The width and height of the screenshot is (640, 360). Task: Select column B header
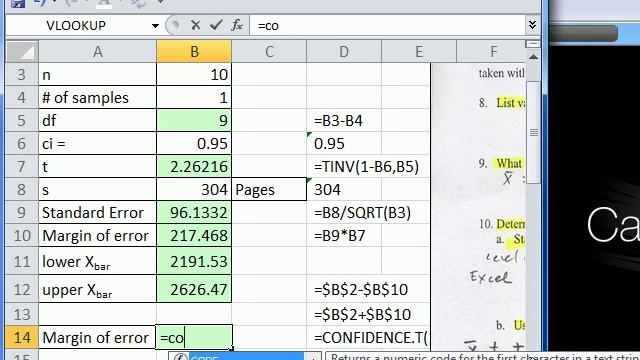[x=194, y=51]
